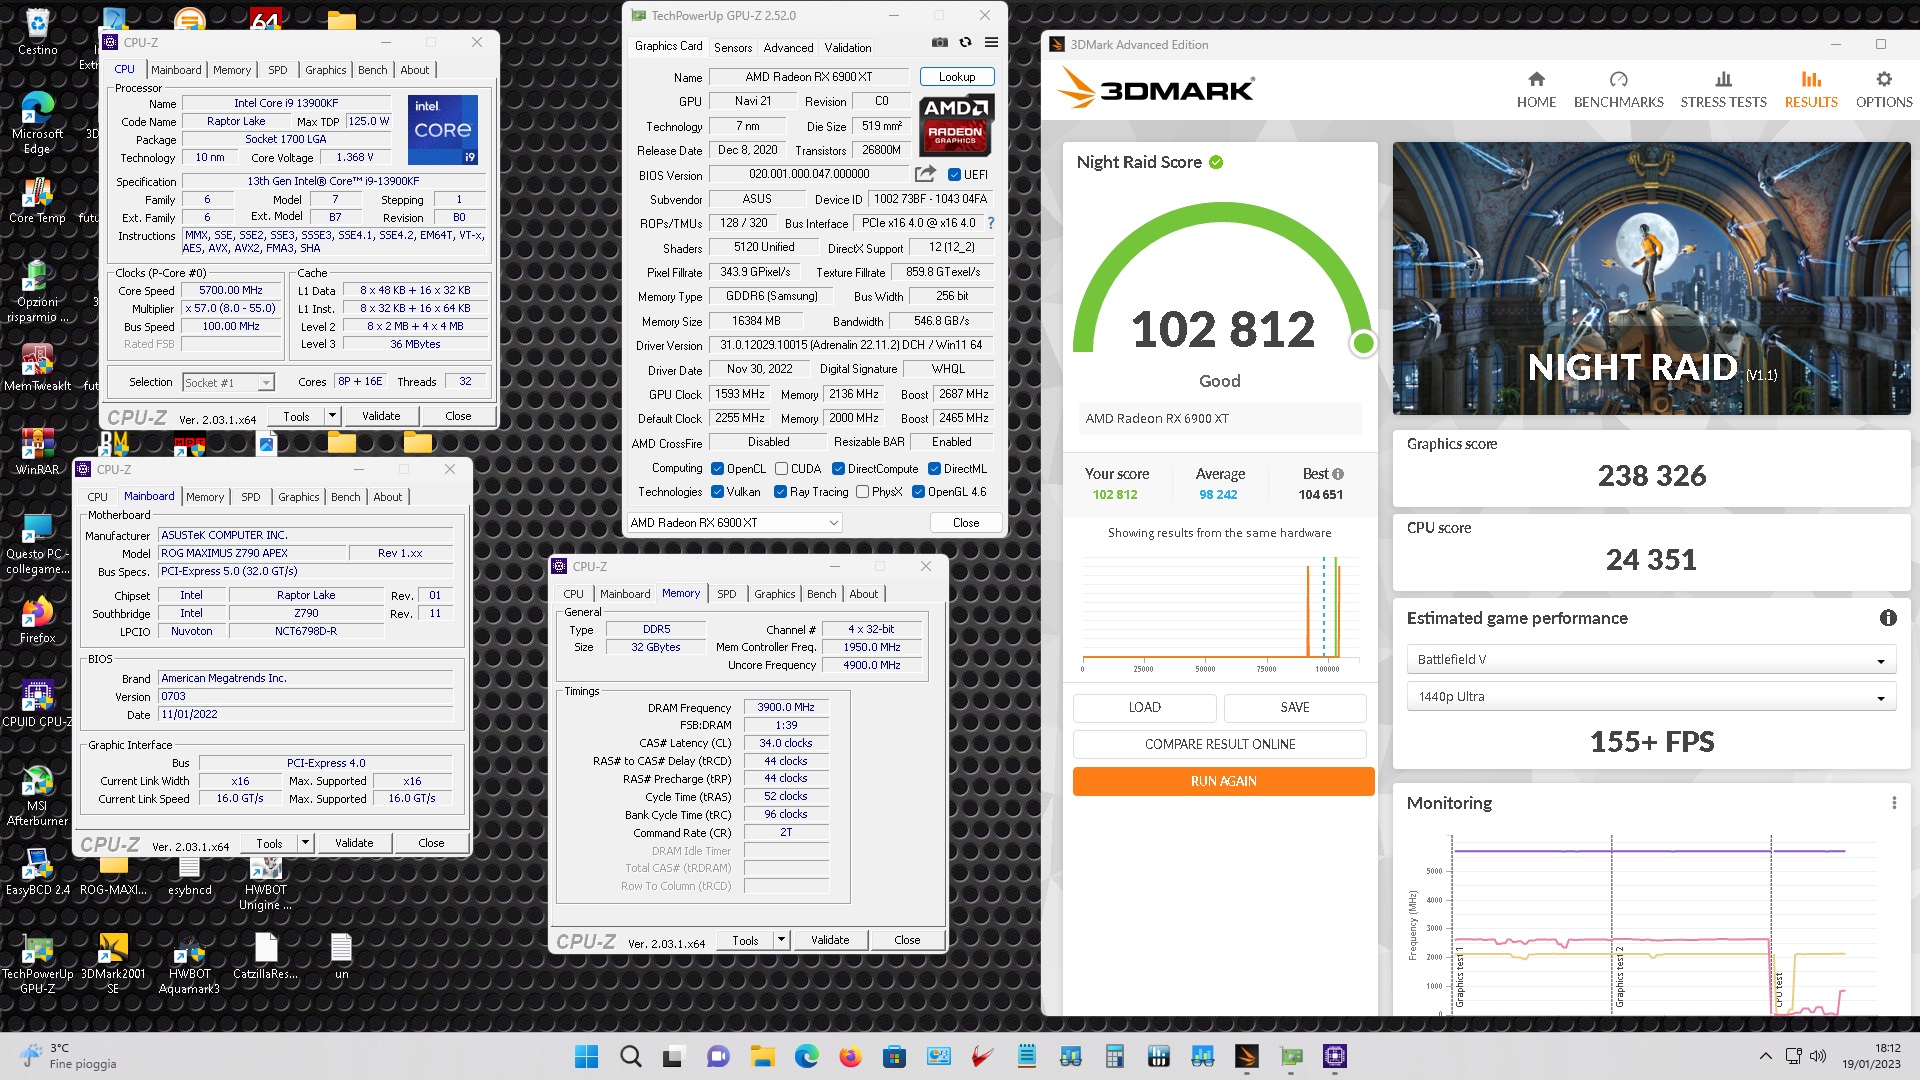Click the LOAD button in 3DMark

click(x=1145, y=707)
